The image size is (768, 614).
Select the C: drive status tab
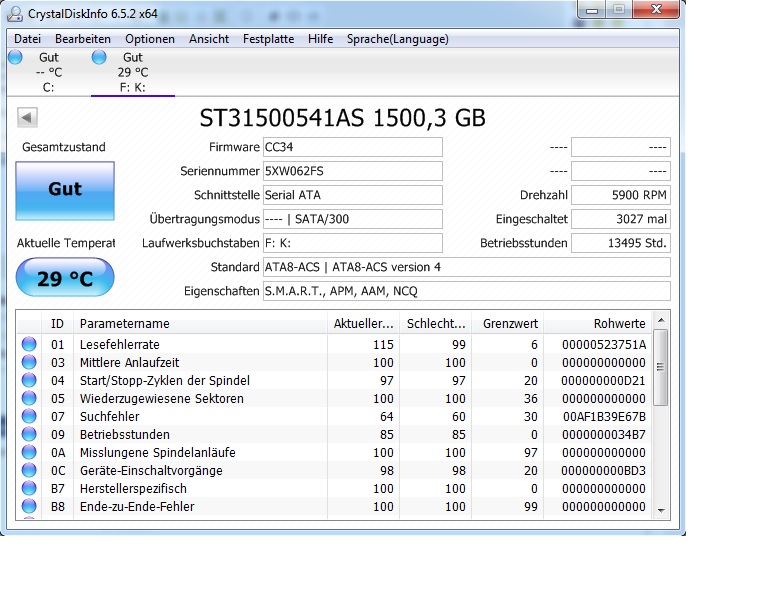48,72
